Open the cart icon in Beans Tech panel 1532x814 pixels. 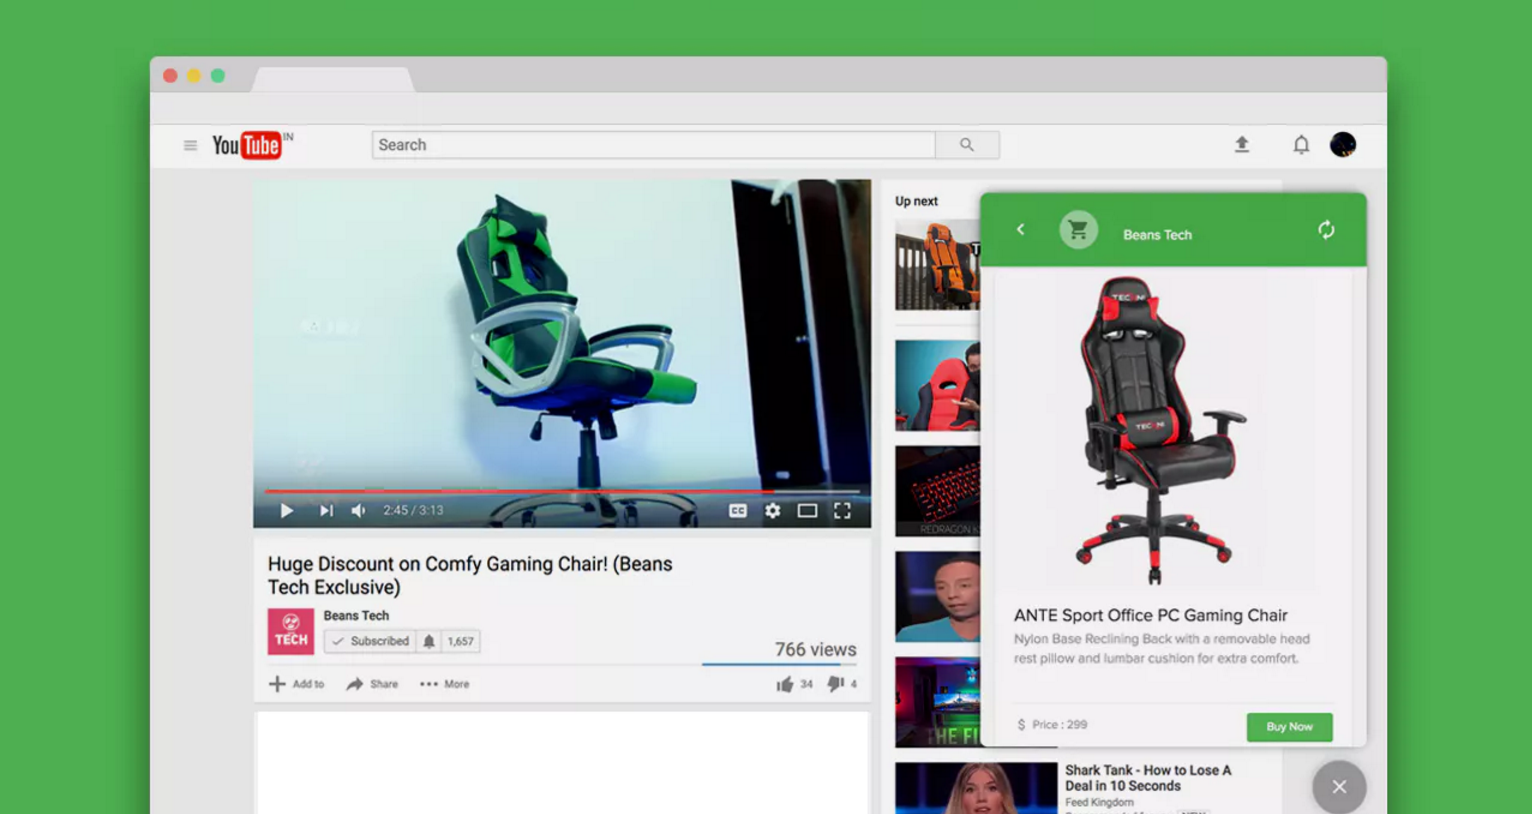(x=1078, y=229)
